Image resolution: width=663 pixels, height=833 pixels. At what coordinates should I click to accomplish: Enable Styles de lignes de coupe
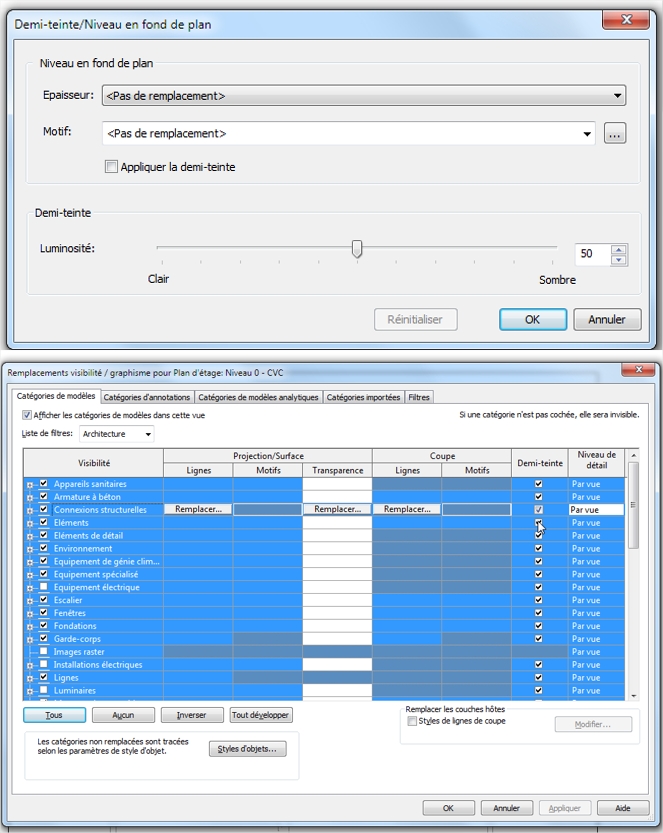coord(412,720)
